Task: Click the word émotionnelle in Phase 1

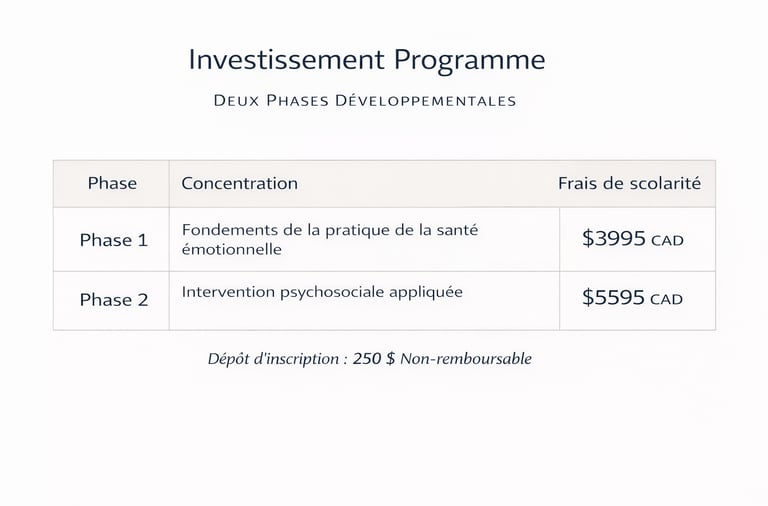Action: click(232, 249)
